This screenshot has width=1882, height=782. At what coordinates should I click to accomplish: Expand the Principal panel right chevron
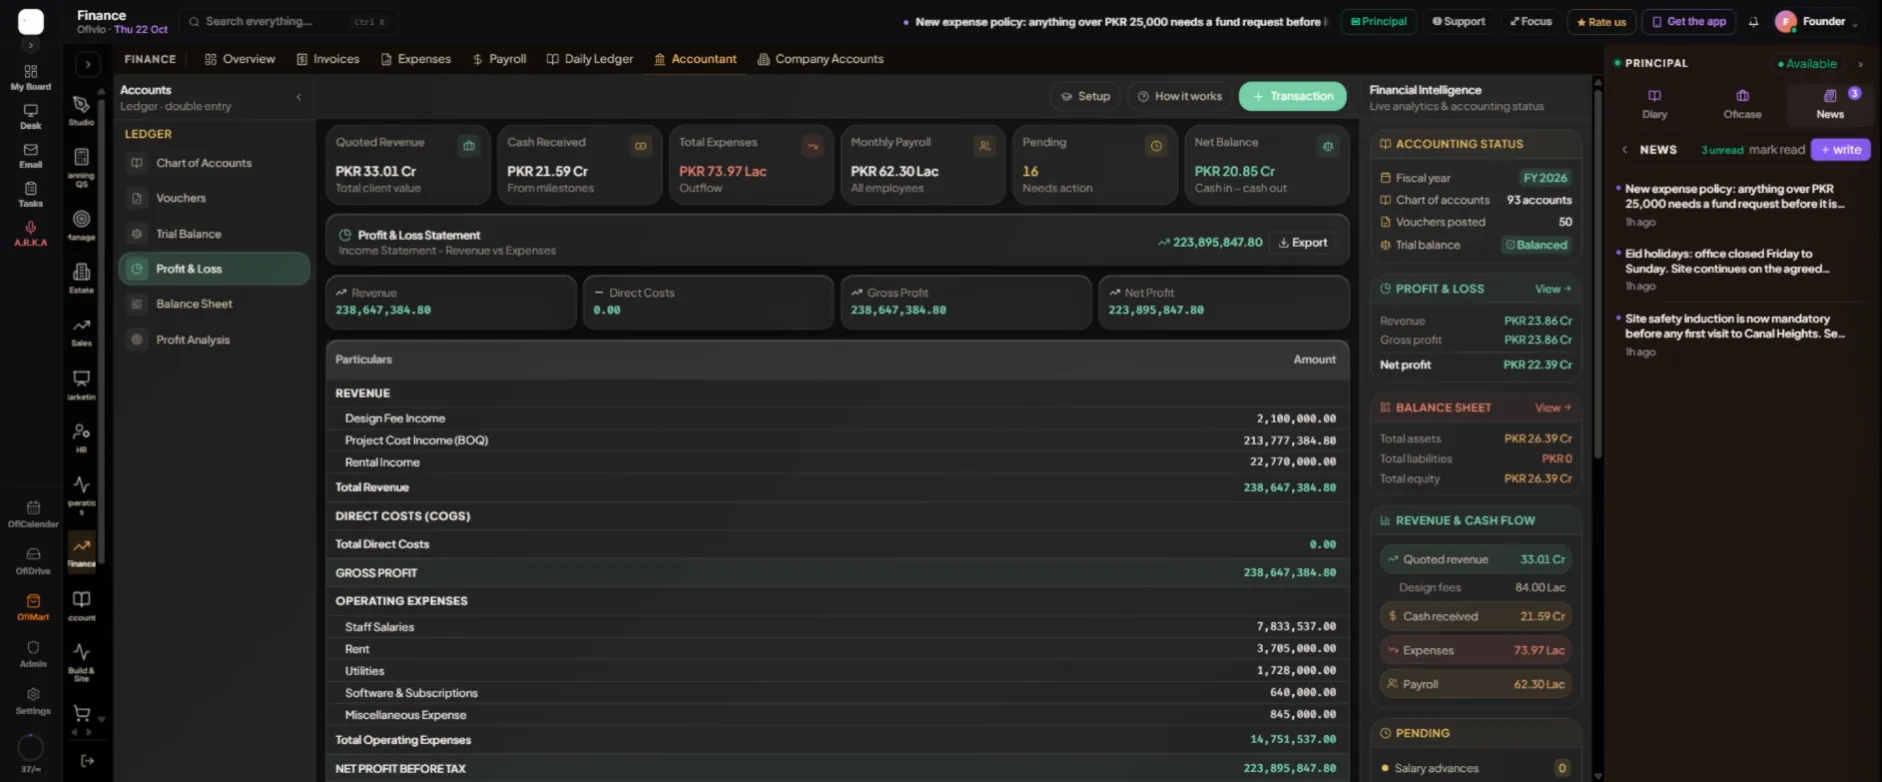tap(1860, 64)
